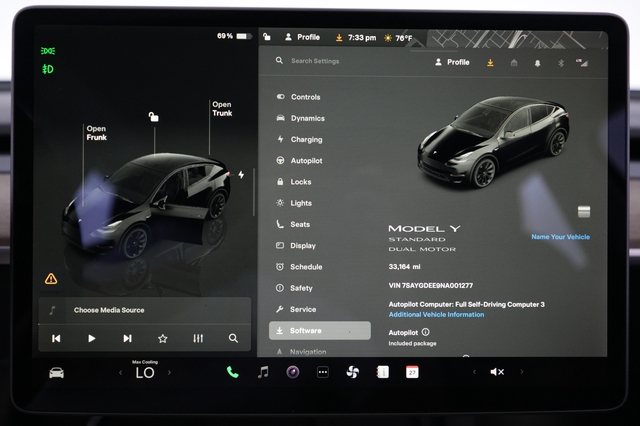Select Navigation in settings list
Image resolution: width=640 pixels, height=426 pixels.
pyautogui.click(x=301, y=352)
